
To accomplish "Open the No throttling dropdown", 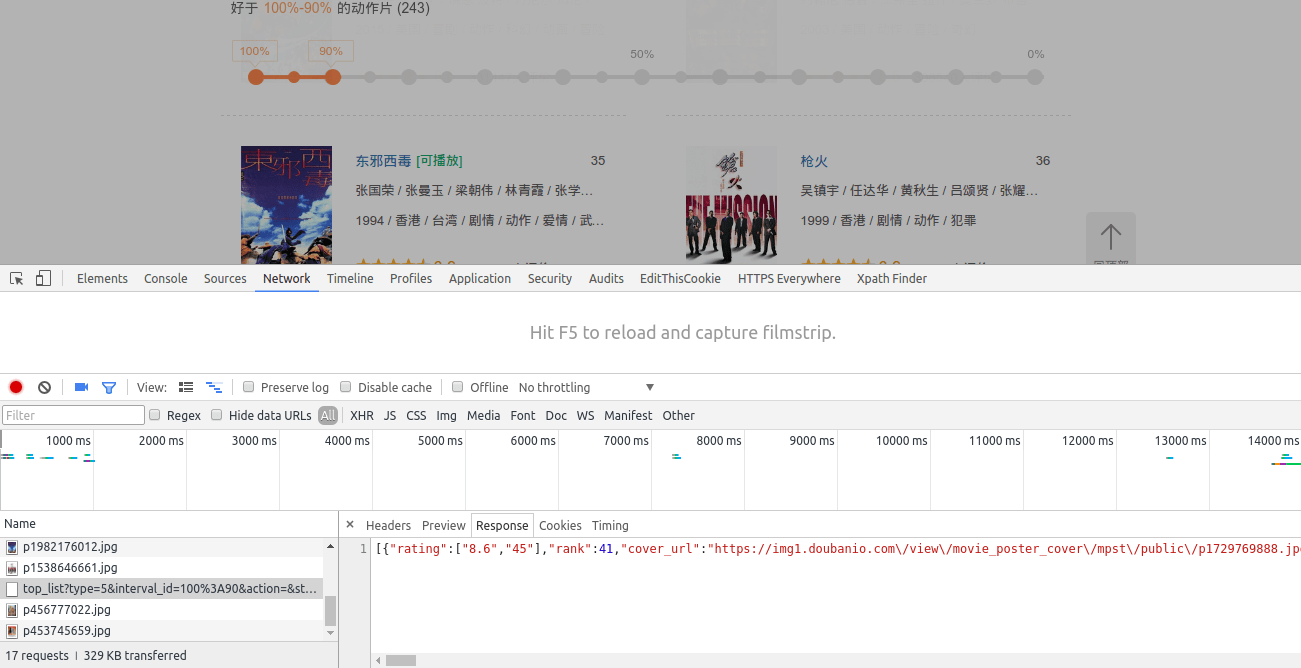I will pyautogui.click(x=586, y=387).
